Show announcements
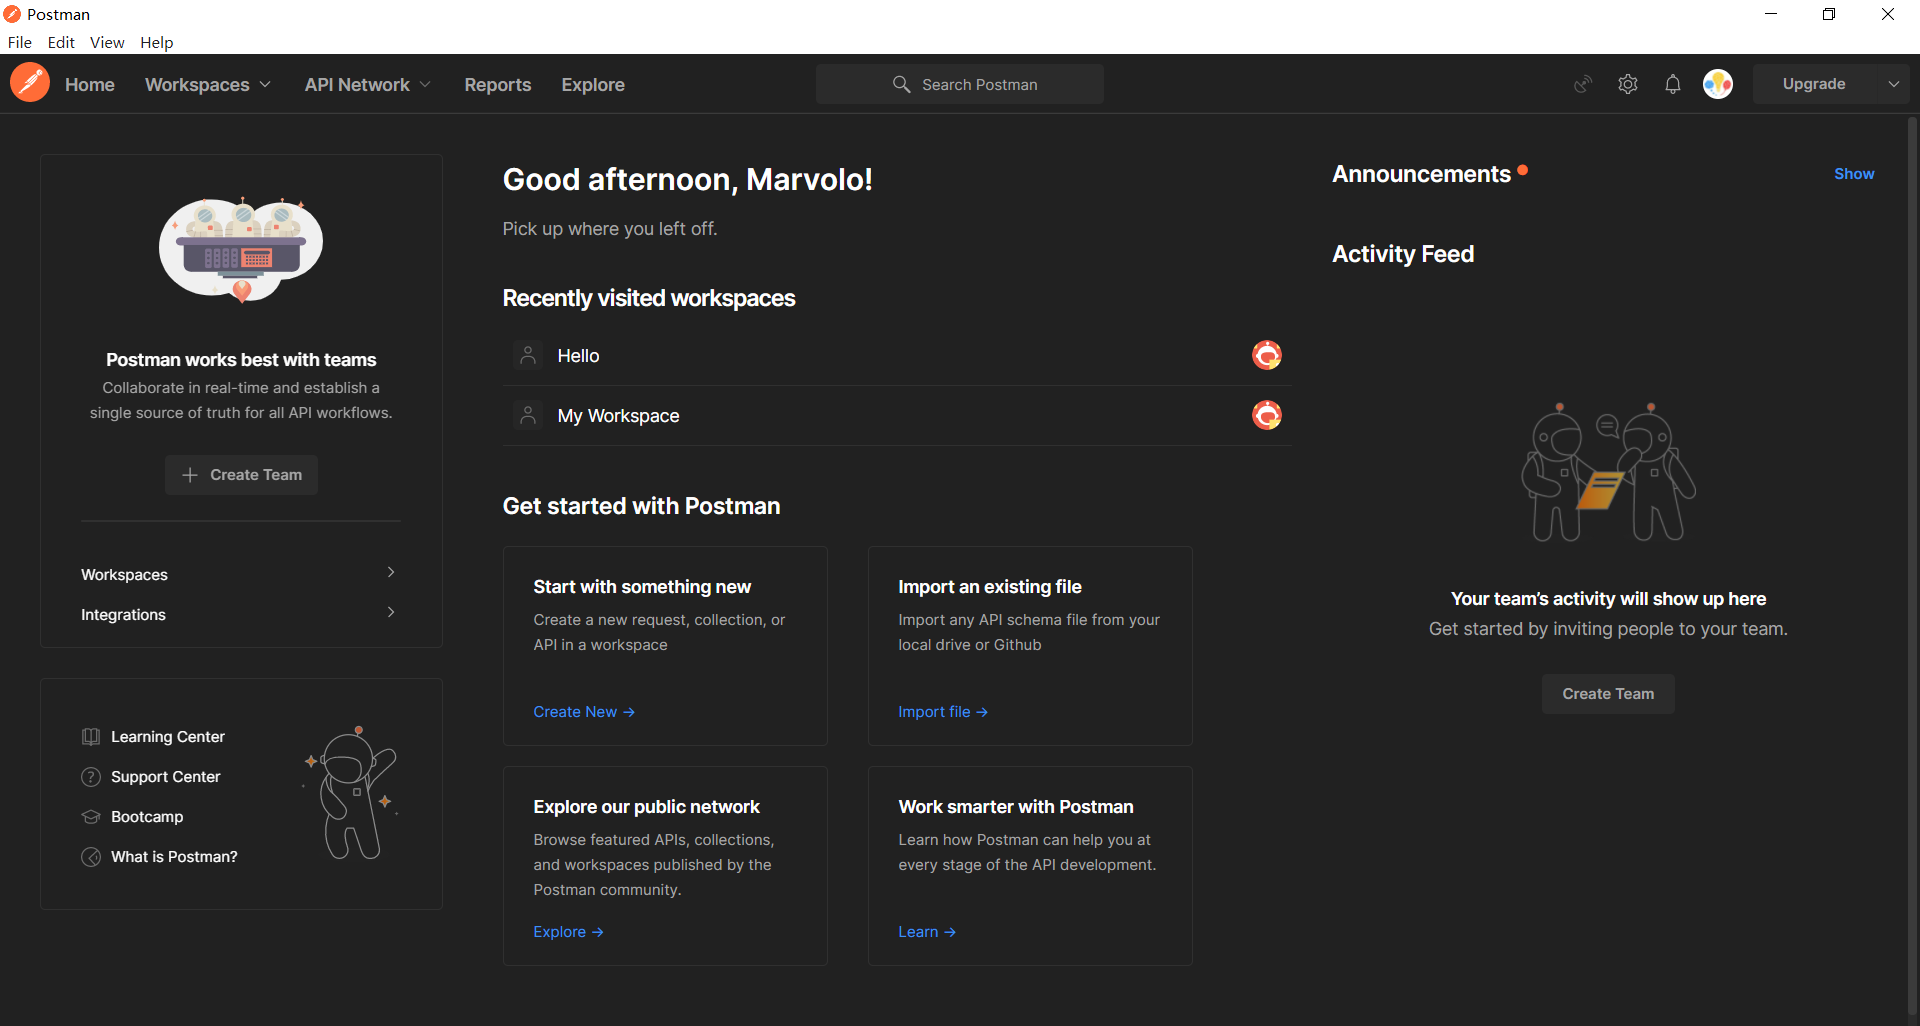The height and width of the screenshot is (1026, 1920). (x=1854, y=174)
